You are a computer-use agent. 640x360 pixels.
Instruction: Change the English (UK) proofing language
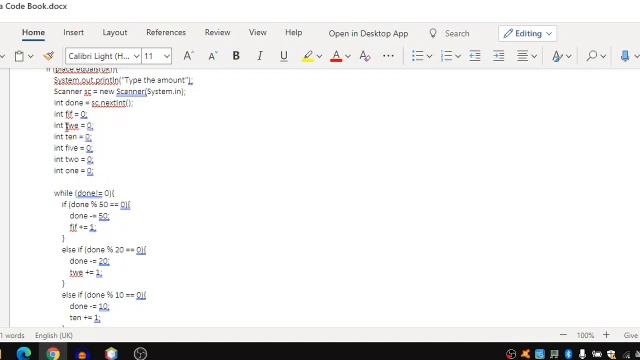tap(54, 336)
